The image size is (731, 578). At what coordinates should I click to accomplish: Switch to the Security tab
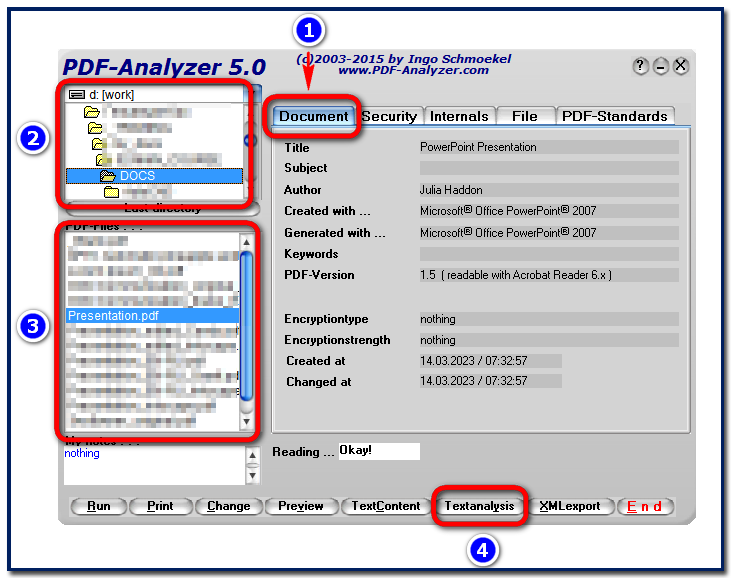coord(389,116)
